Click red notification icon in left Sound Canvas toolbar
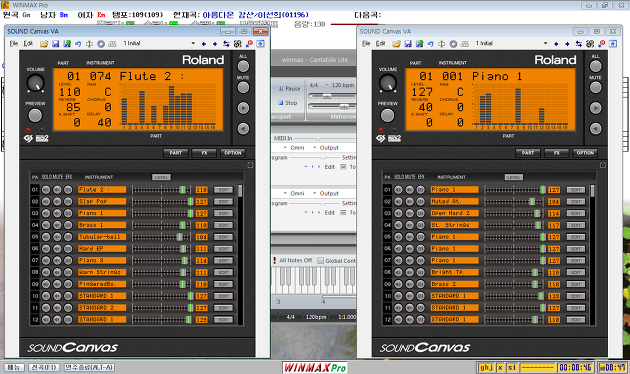 (250, 43)
